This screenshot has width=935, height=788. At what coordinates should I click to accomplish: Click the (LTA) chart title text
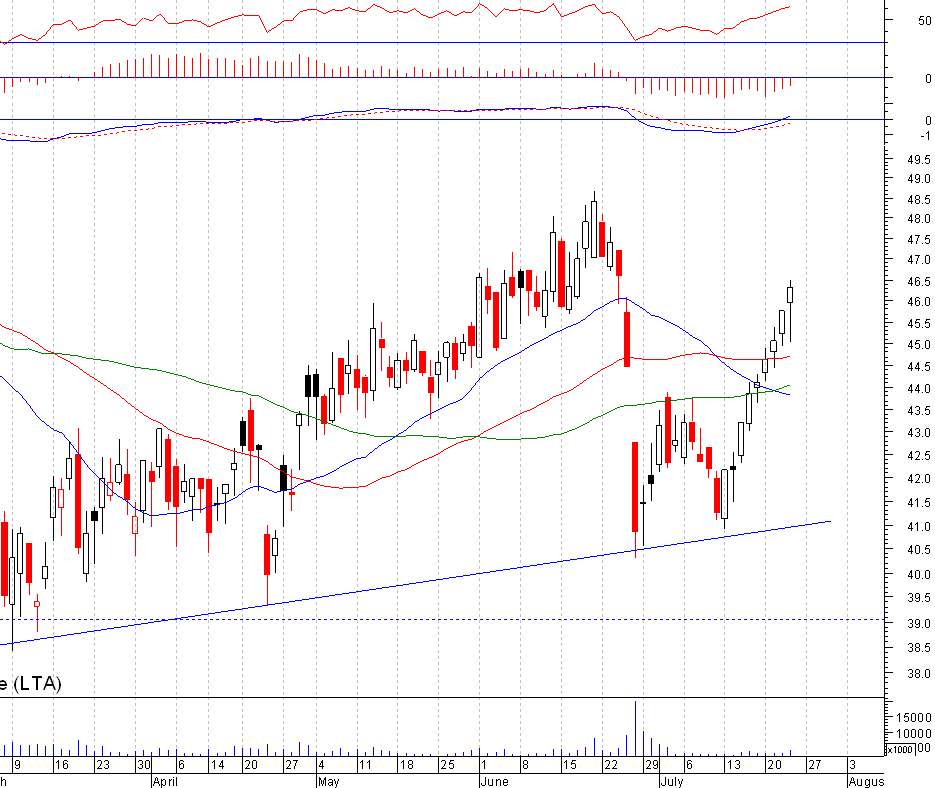(37, 683)
